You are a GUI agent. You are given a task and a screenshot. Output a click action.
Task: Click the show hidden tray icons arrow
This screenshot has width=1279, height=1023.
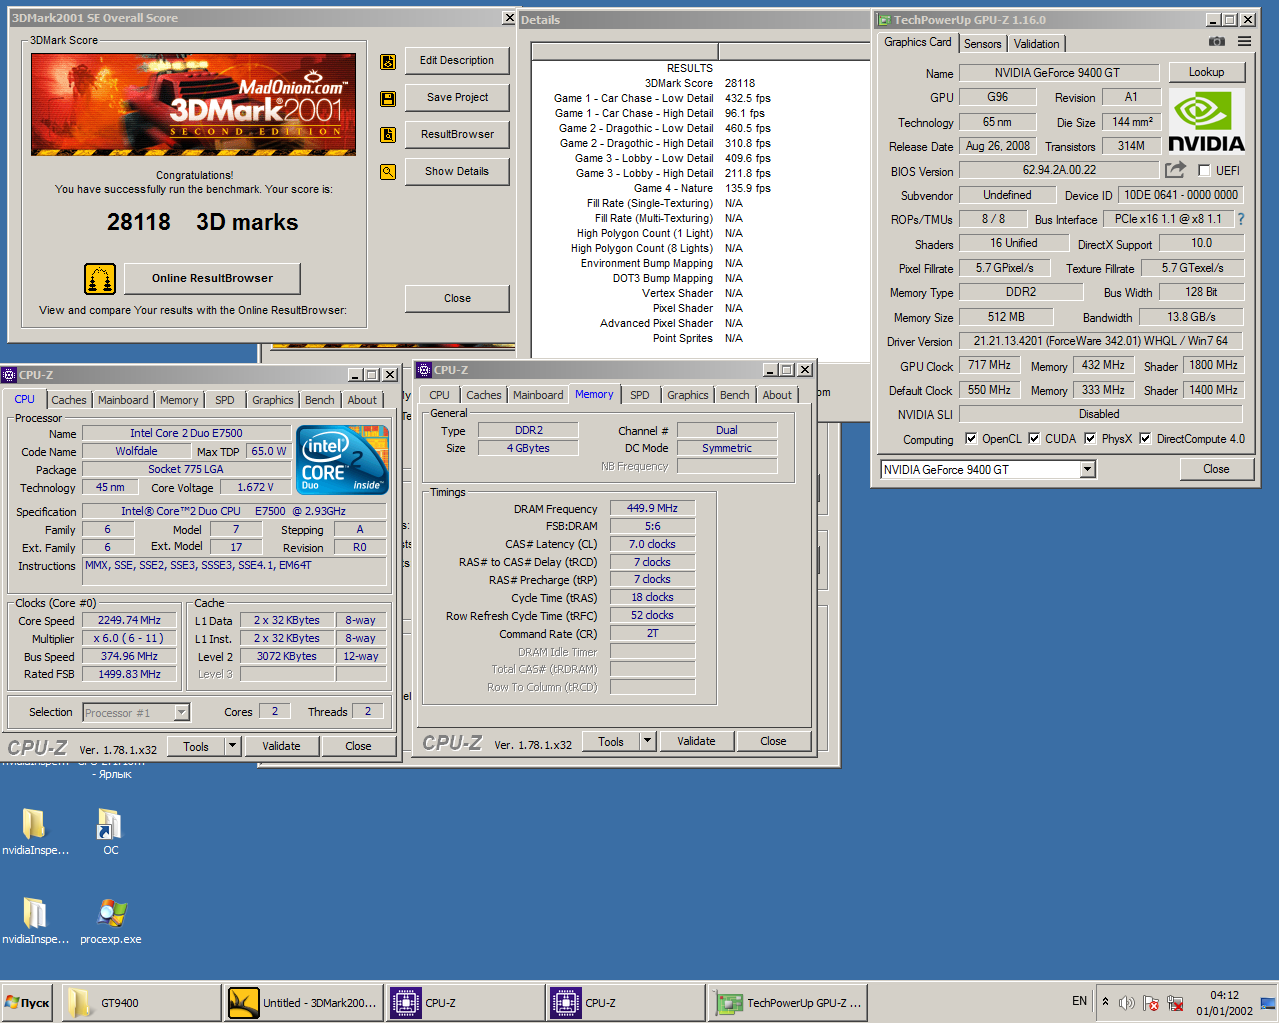[x=1105, y=1002]
